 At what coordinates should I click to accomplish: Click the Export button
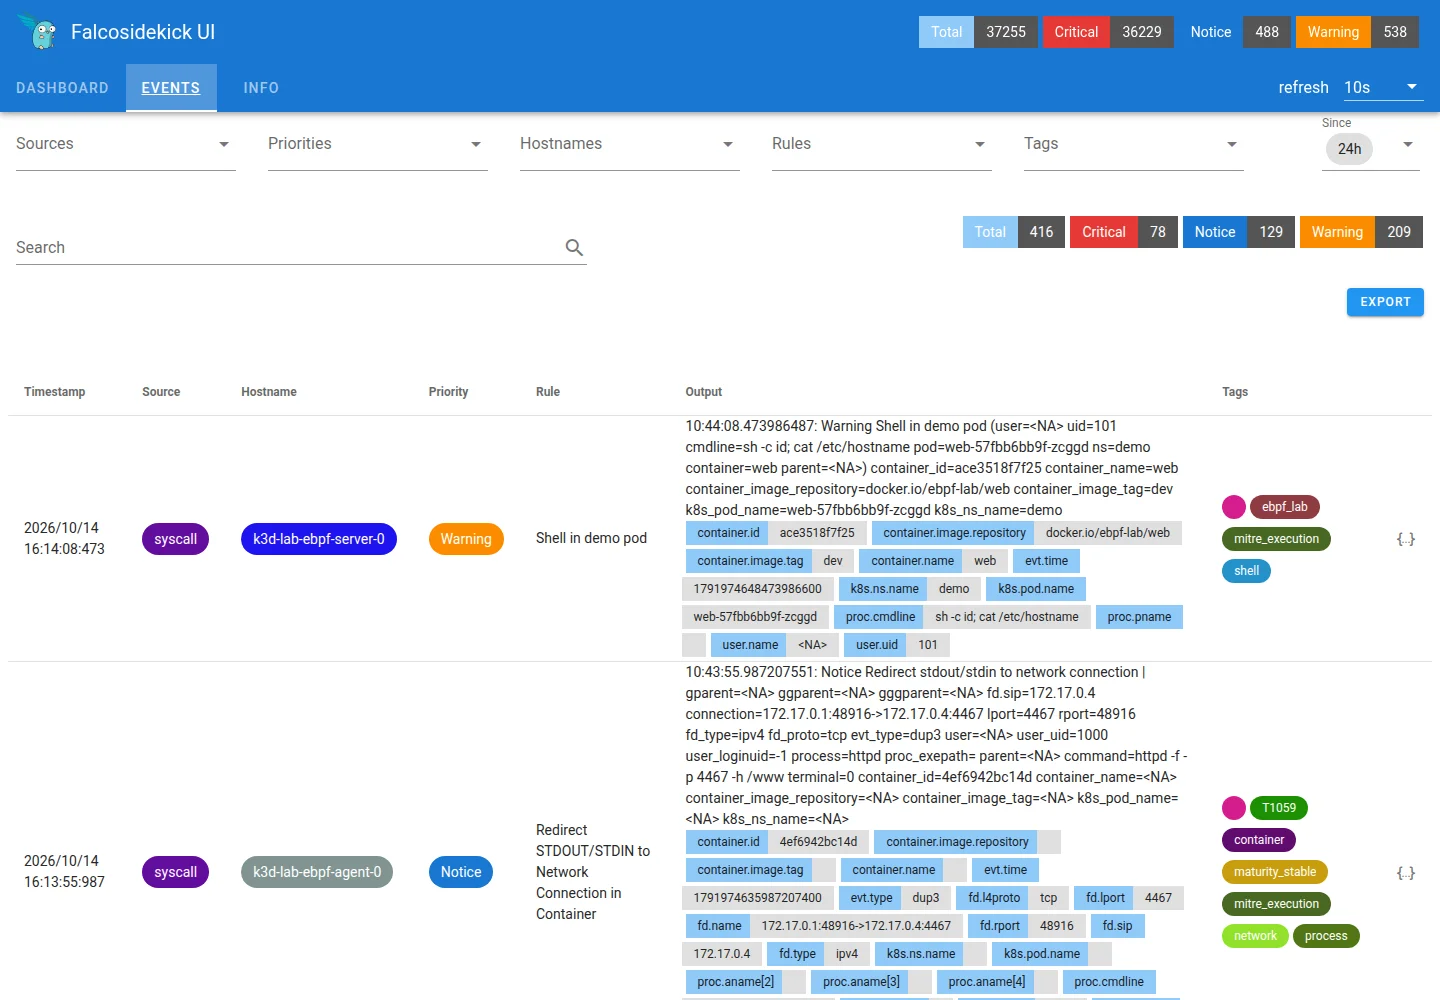coord(1385,302)
